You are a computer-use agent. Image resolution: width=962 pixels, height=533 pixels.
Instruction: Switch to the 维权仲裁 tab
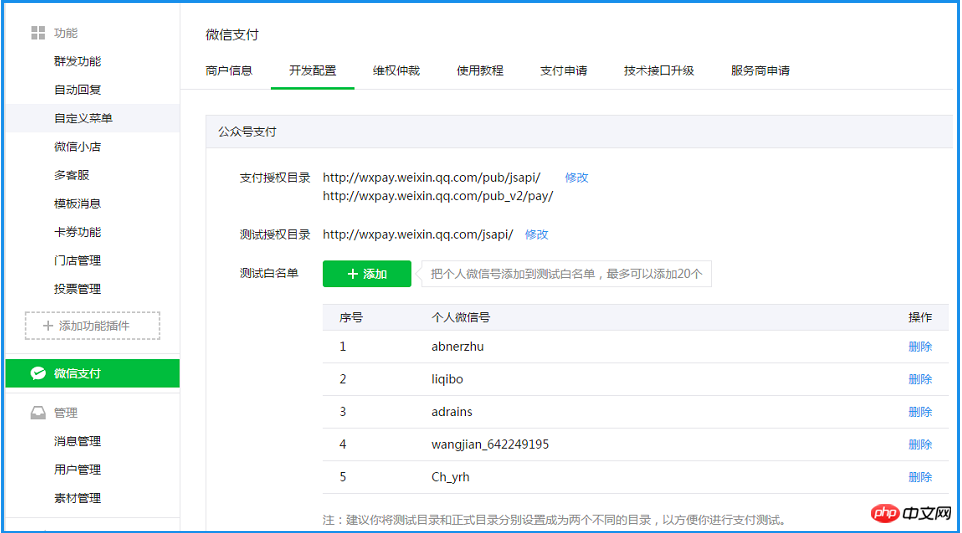(396, 71)
